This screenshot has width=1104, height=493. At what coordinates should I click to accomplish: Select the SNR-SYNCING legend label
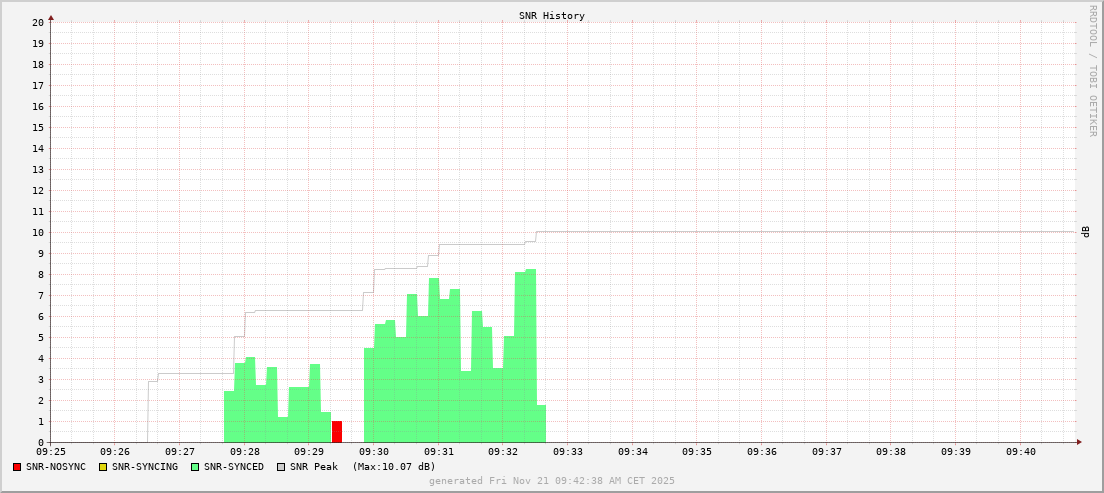[x=145, y=467]
